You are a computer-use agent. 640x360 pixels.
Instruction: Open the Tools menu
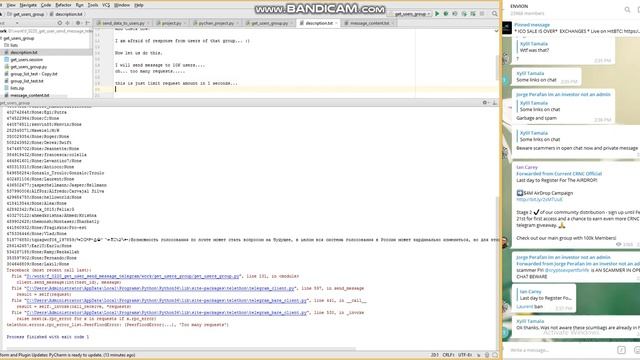(x=93, y=5)
